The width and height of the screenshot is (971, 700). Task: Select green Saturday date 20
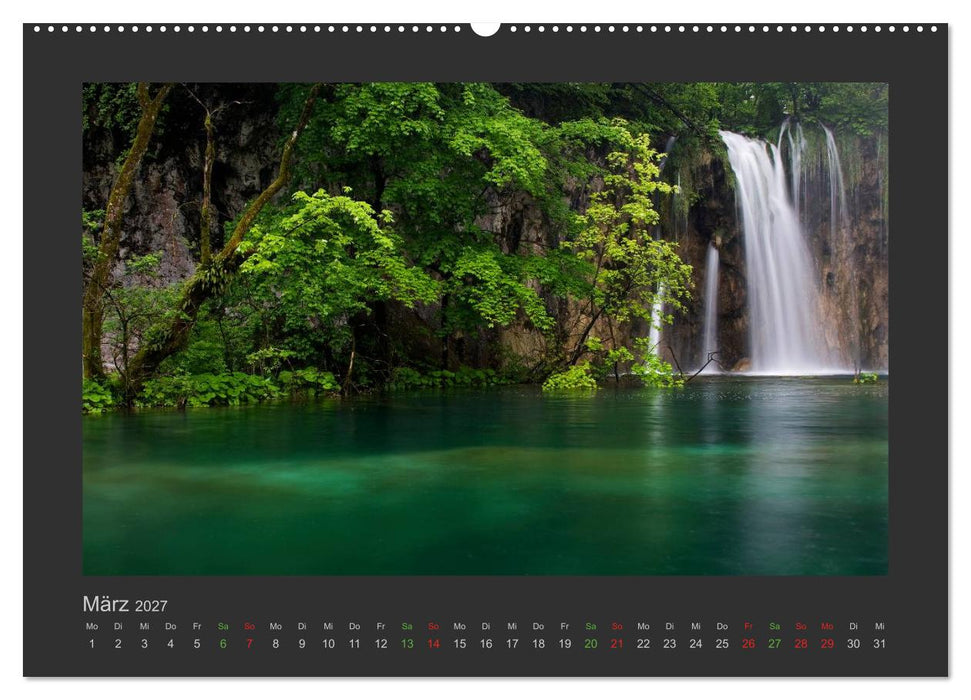[591, 644]
